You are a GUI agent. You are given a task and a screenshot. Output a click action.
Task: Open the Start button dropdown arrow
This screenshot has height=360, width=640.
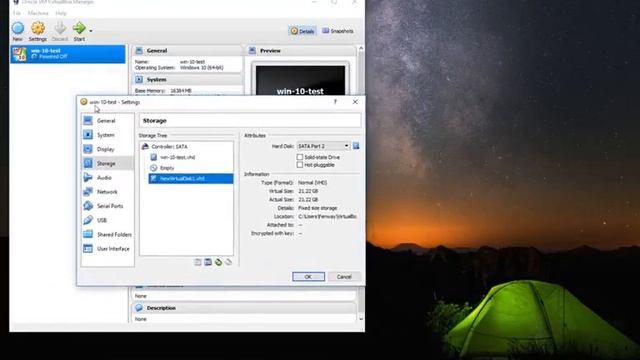(91, 31)
